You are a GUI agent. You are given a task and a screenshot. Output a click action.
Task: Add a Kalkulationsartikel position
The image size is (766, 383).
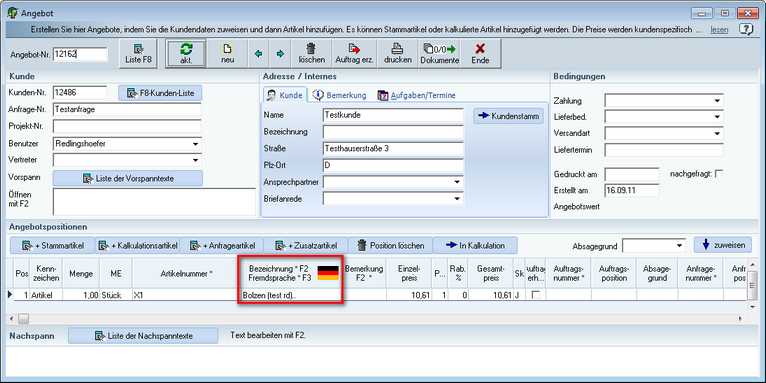coord(137,245)
